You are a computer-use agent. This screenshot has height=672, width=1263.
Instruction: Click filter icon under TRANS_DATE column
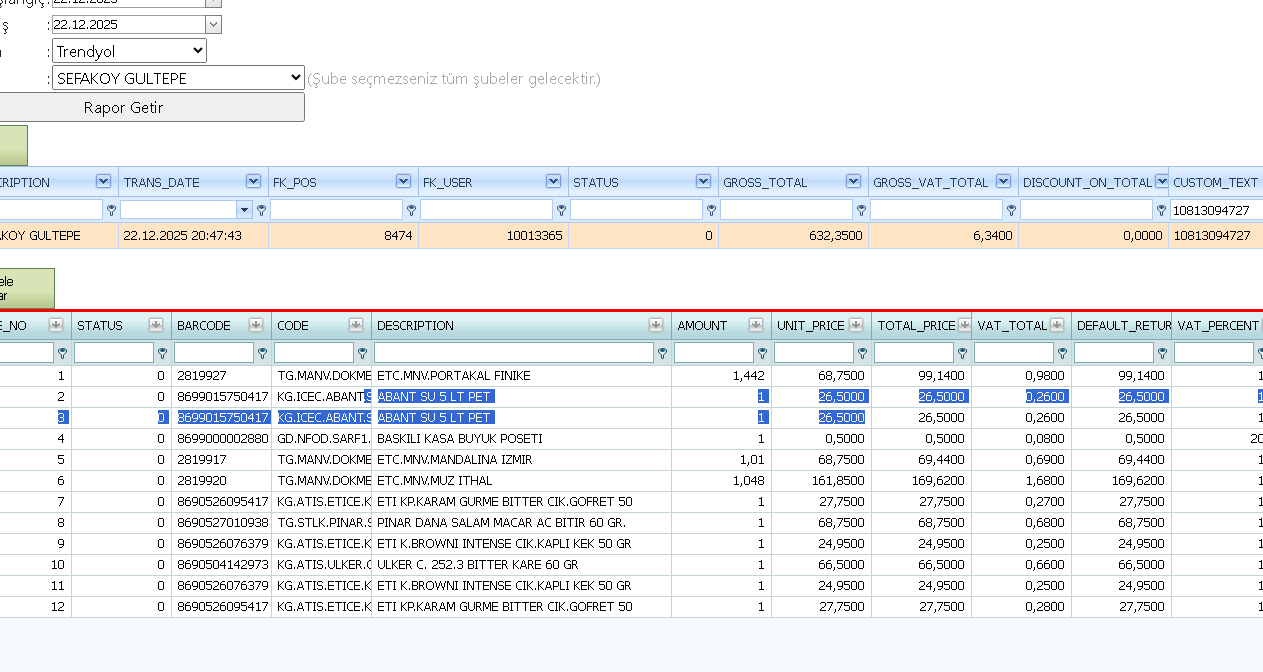pyautogui.click(x=262, y=210)
